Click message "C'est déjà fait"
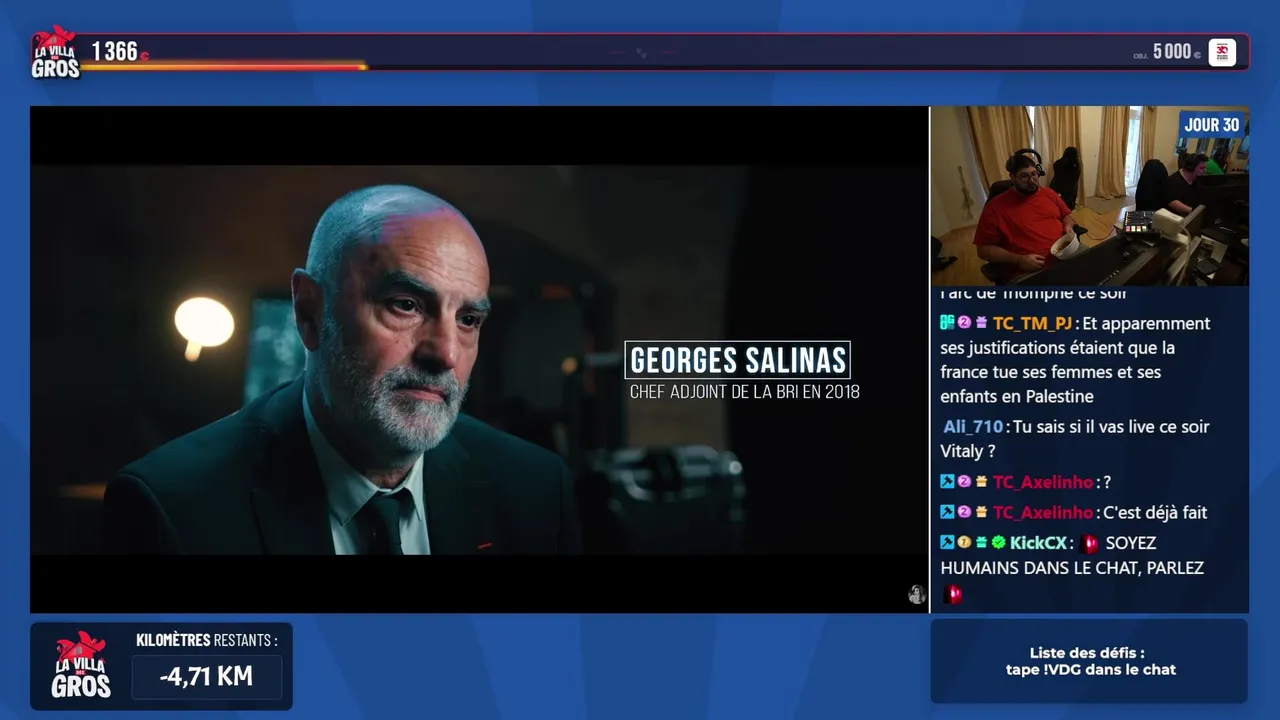This screenshot has width=1280, height=720. point(1155,512)
